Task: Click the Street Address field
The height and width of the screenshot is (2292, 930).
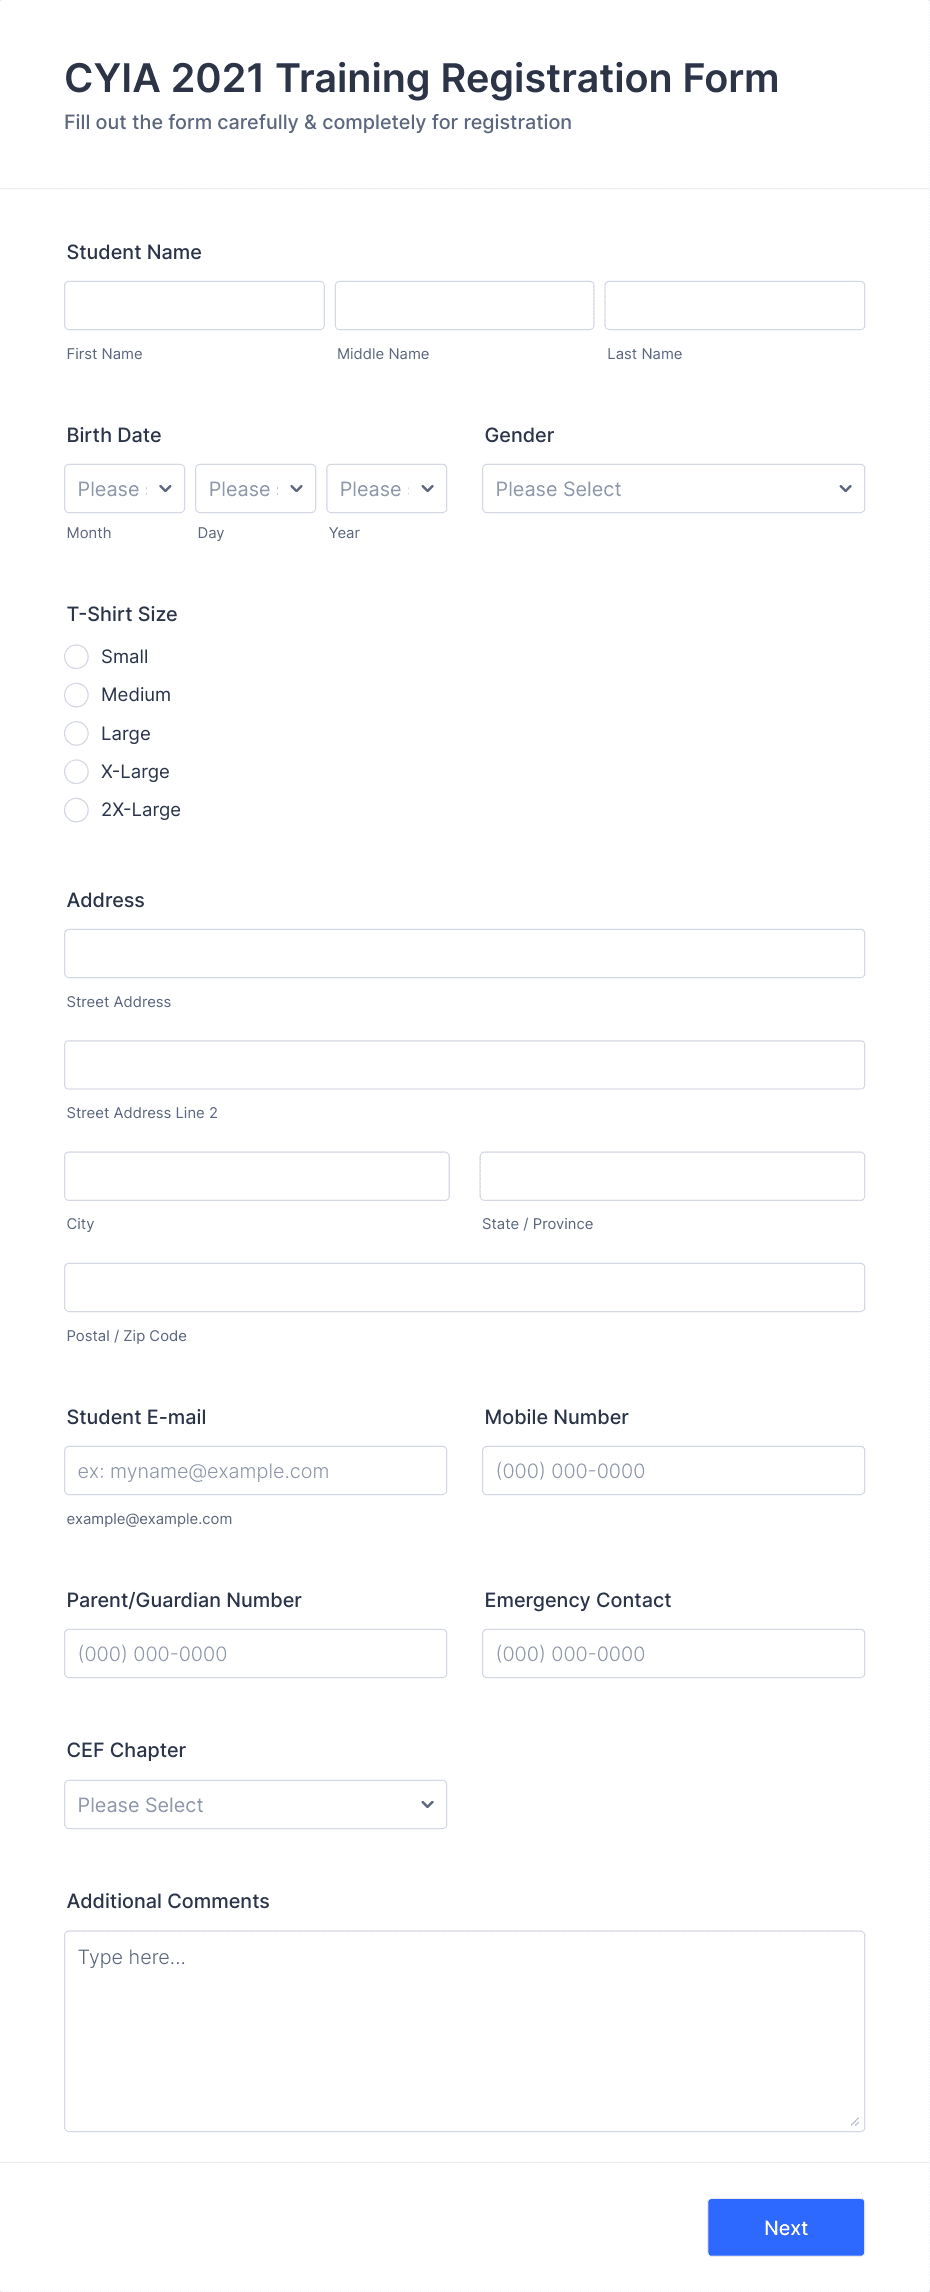Action: (x=464, y=953)
